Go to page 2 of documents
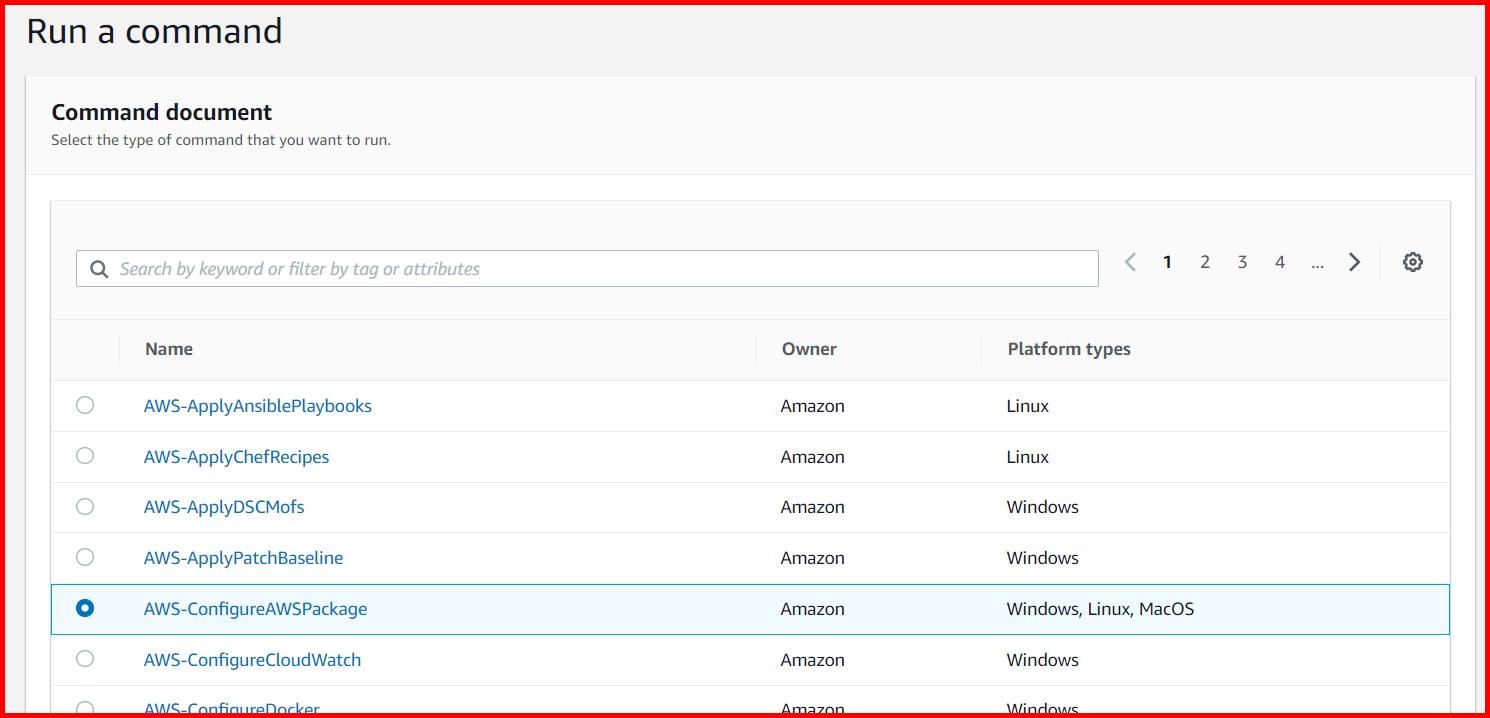This screenshot has height=718, width=1490. [1205, 261]
